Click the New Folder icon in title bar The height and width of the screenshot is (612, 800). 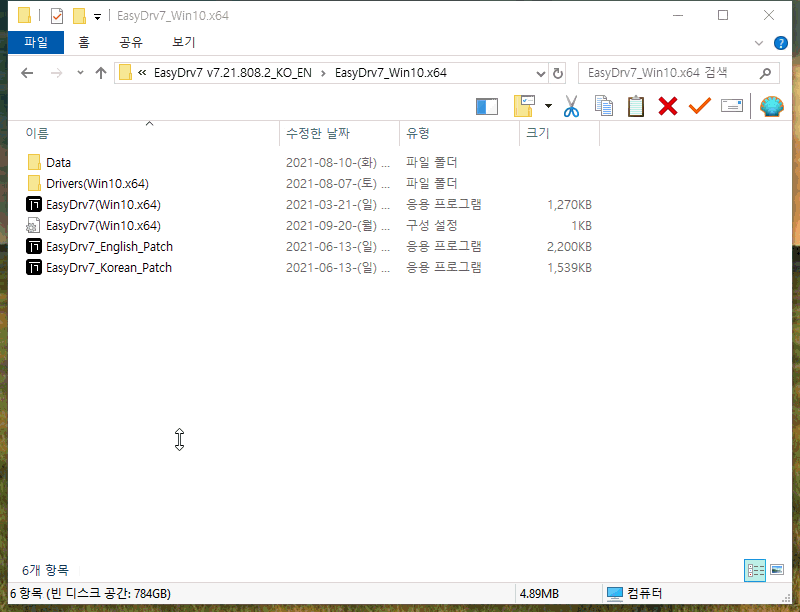click(x=79, y=16)
